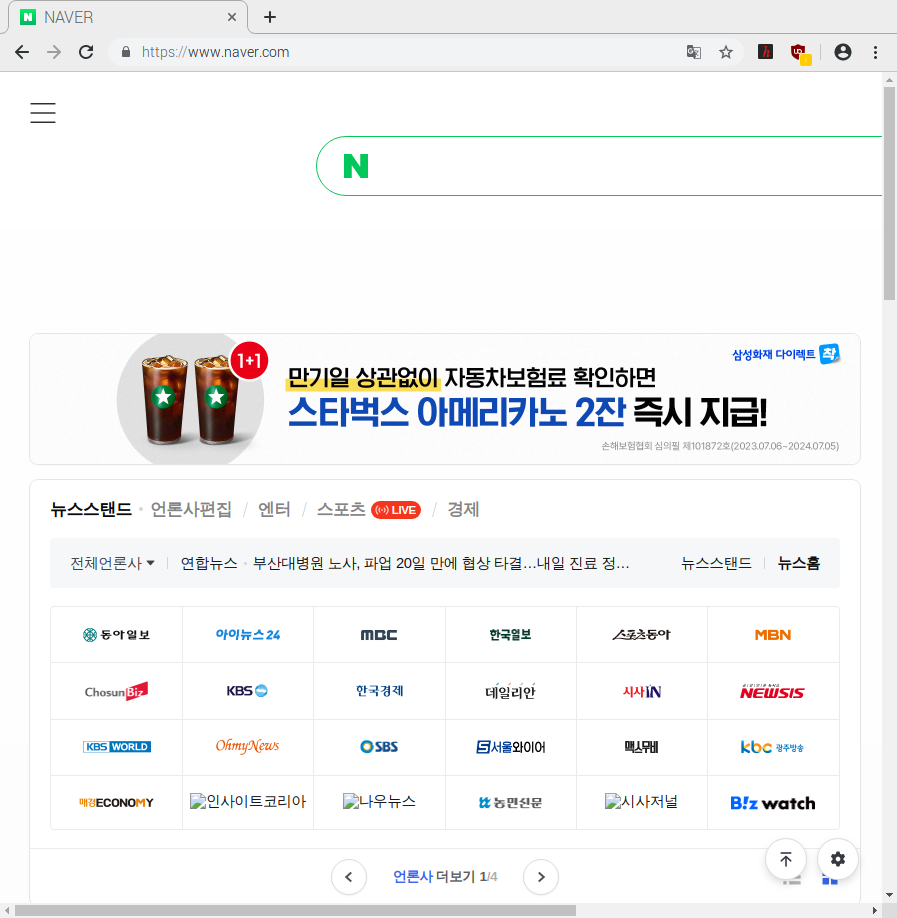This screenshot has width=897, height=918.
Task: Switch to 스포츠 tab
Action: [x=341, y=509]
